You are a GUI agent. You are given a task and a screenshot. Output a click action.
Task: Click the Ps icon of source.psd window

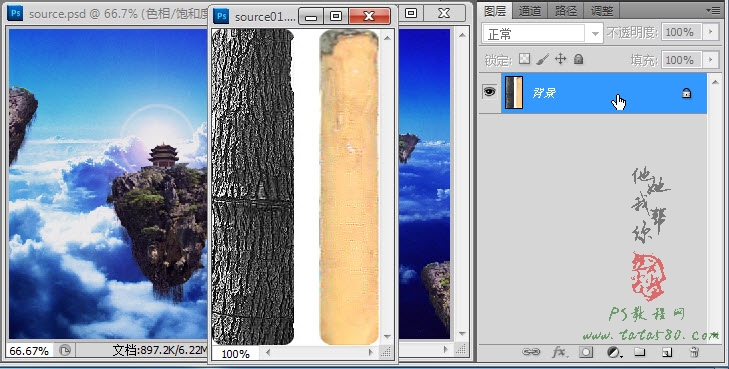click(x=15, y=13)
